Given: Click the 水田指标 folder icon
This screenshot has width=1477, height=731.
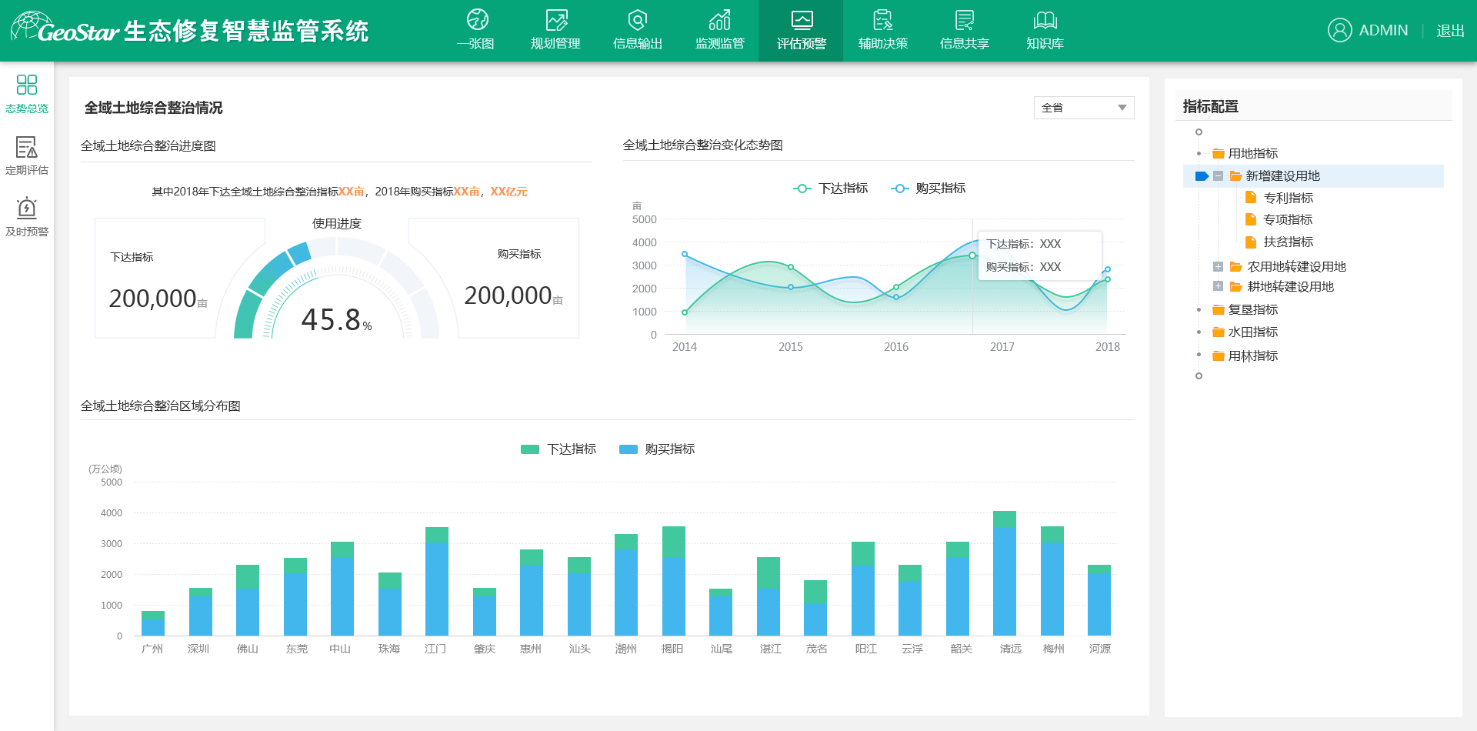Looking at the screenshot, I should (1218, 332).
